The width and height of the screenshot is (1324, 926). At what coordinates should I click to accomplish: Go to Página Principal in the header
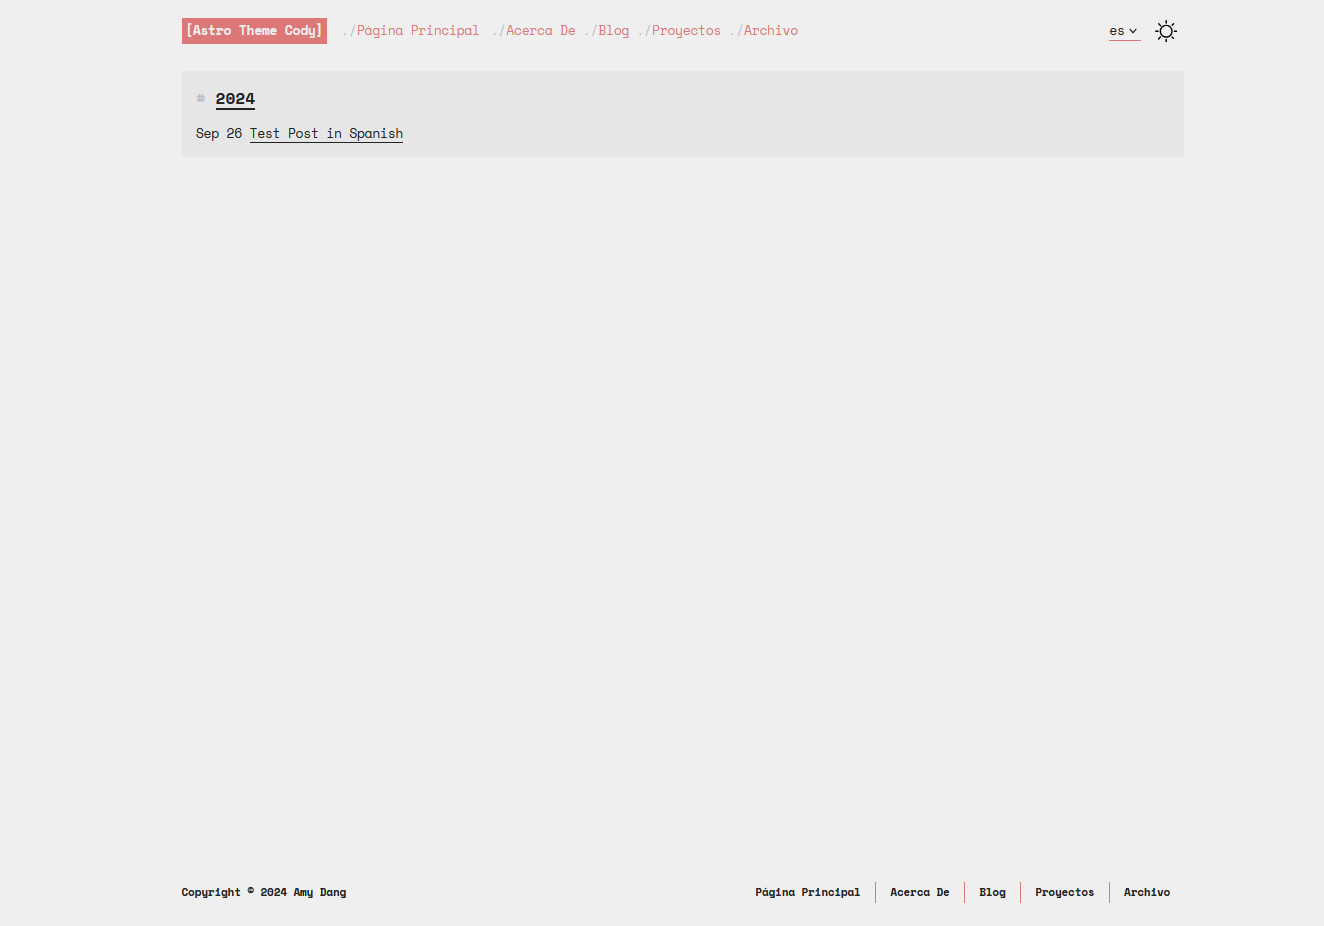(x=417, y=31)
